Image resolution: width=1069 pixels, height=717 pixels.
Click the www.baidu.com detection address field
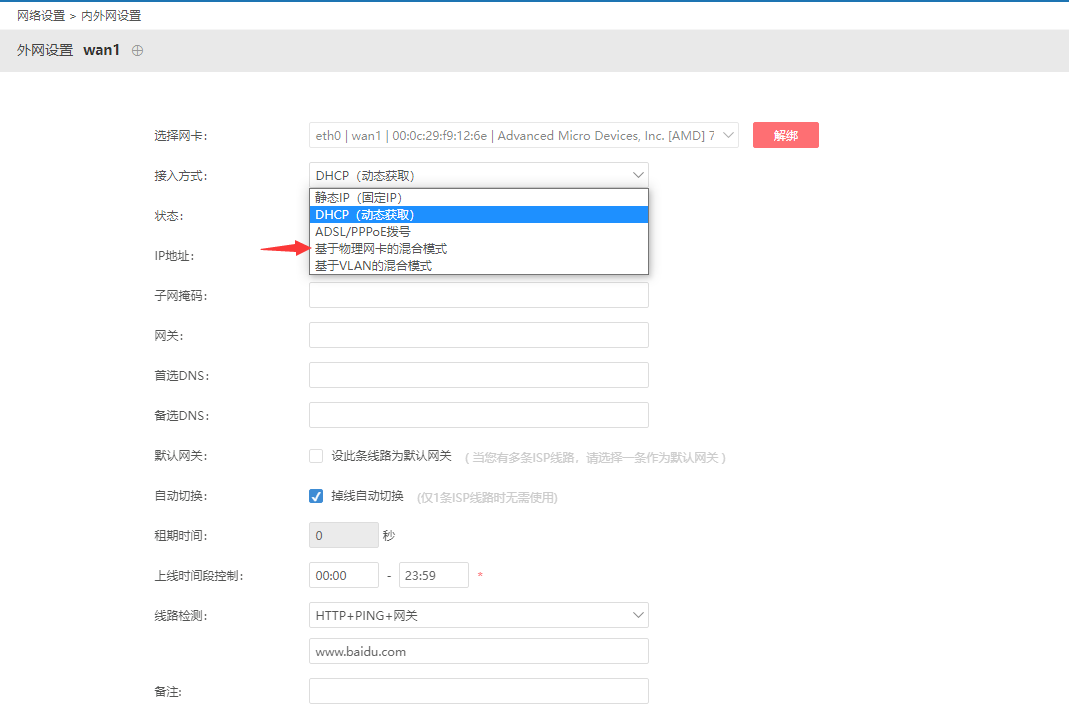[479, 651]
